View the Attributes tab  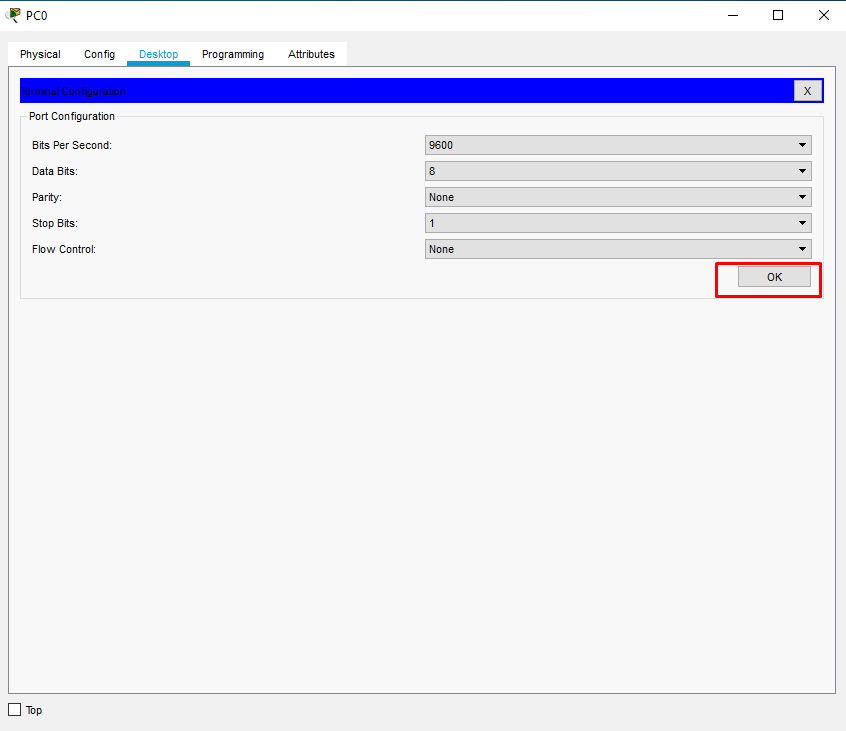(310, 54)
